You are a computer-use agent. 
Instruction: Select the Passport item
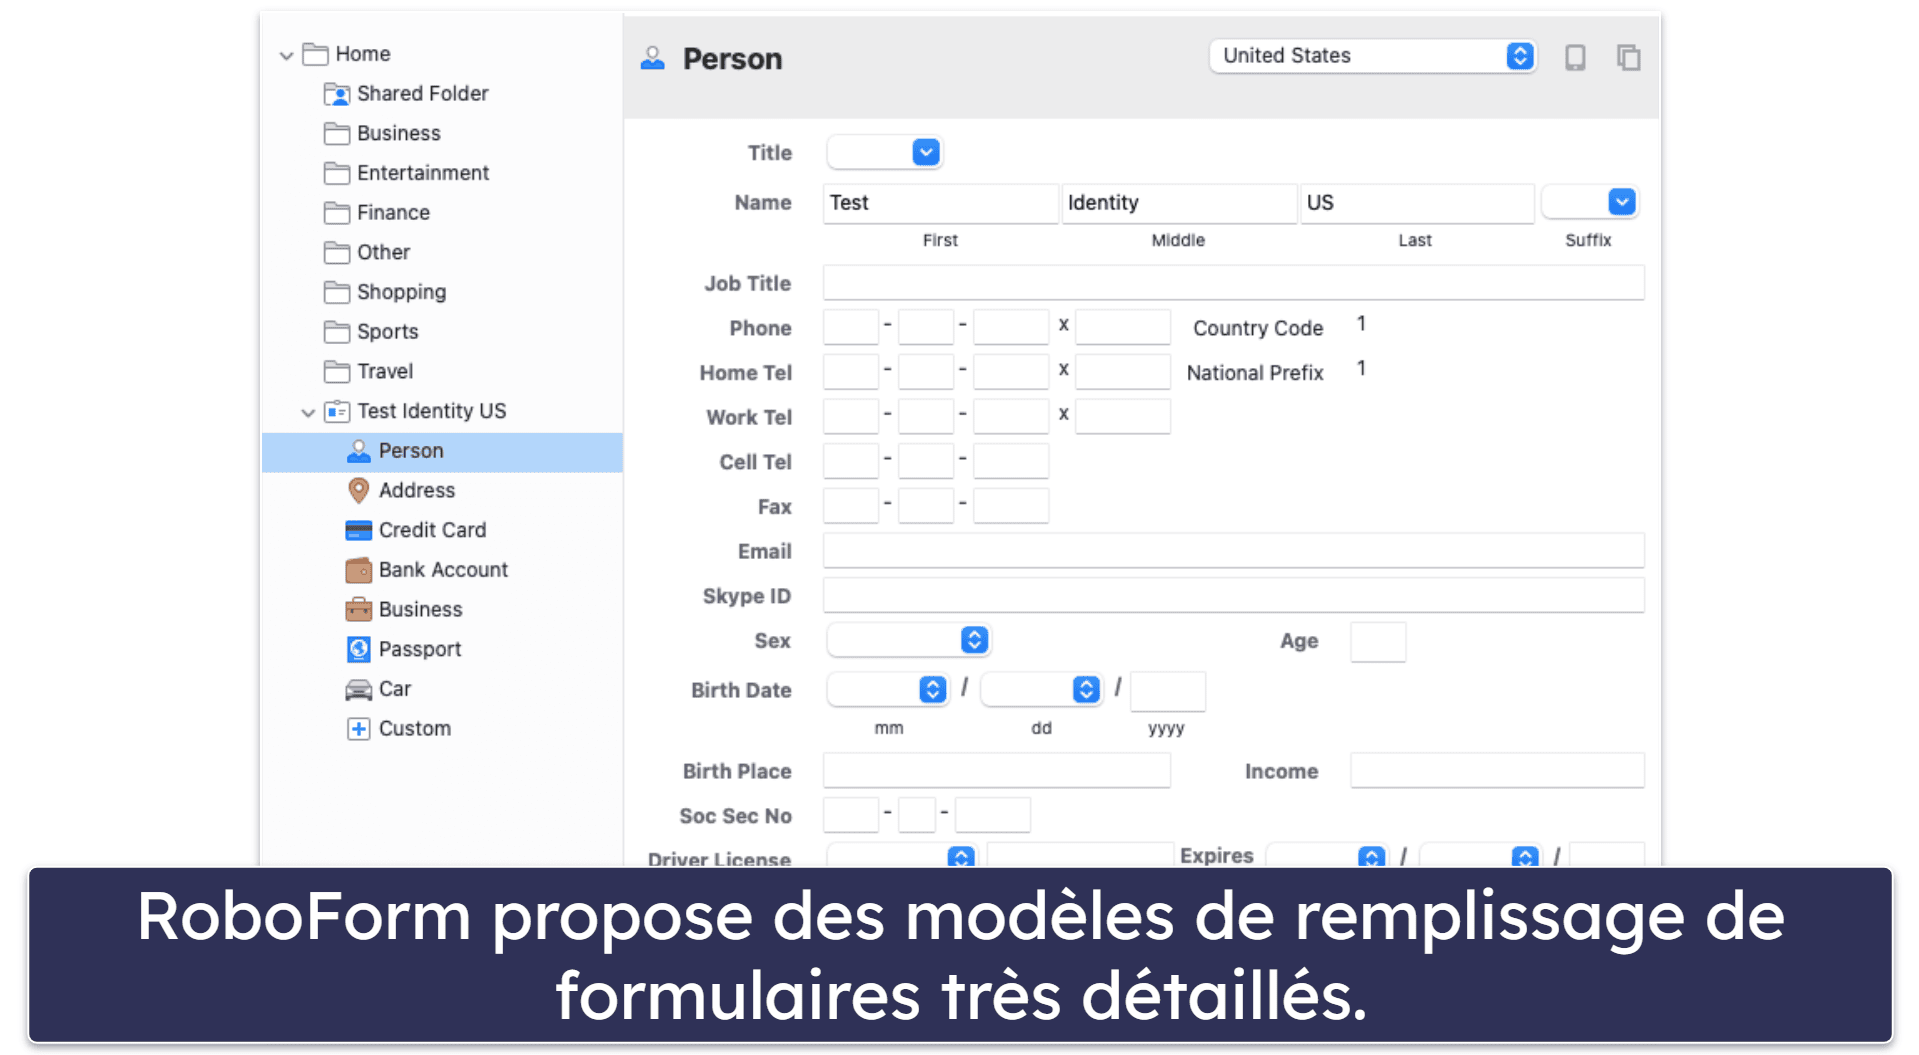click(x=420, y=649)
